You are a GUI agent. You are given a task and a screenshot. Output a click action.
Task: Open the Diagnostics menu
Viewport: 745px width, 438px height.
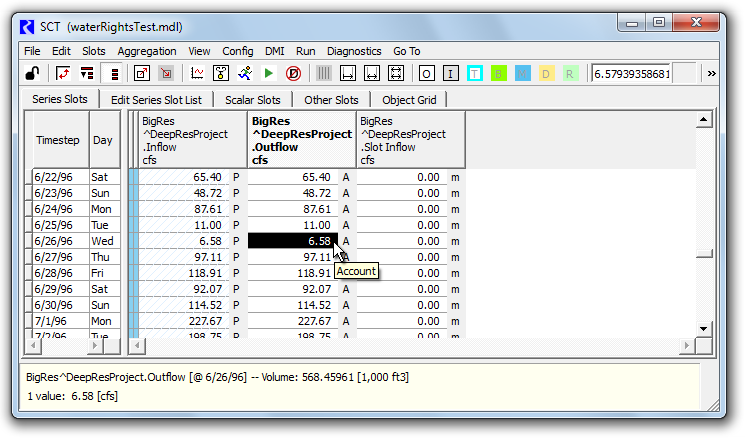354,51
